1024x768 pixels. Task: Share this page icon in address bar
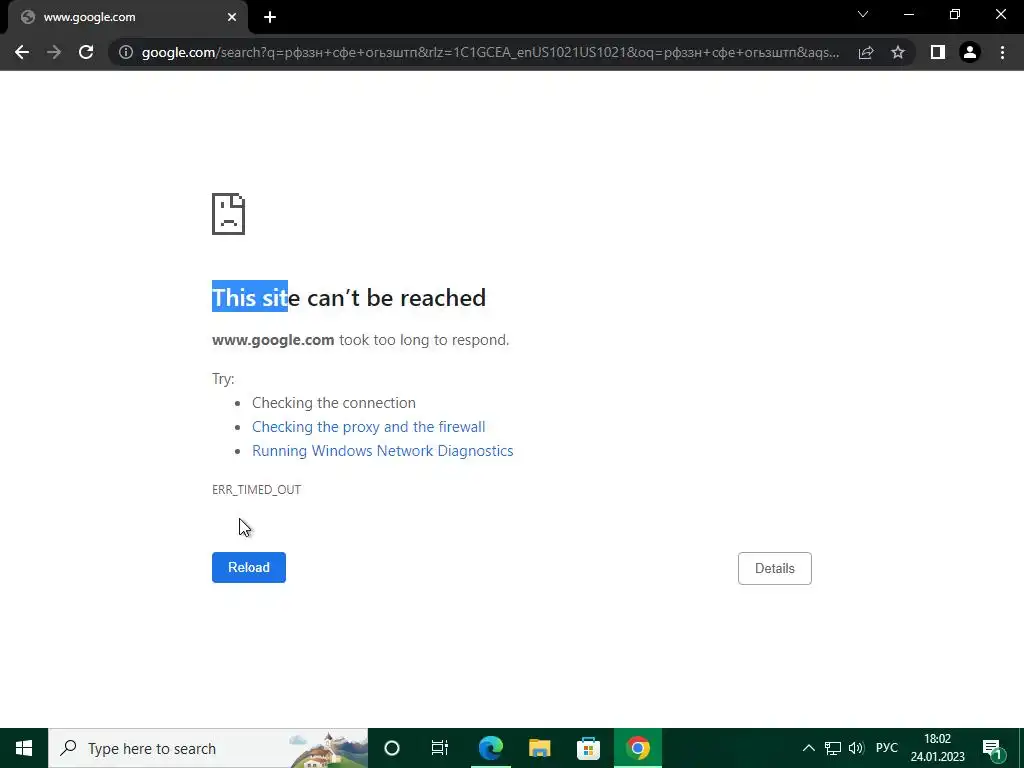click(866, 52)
